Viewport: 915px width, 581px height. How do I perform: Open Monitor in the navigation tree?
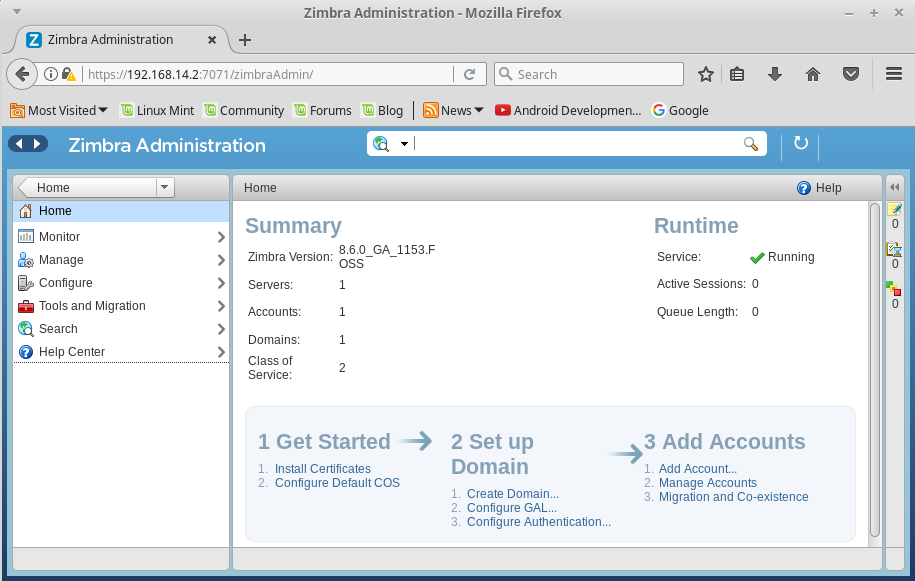121,236
